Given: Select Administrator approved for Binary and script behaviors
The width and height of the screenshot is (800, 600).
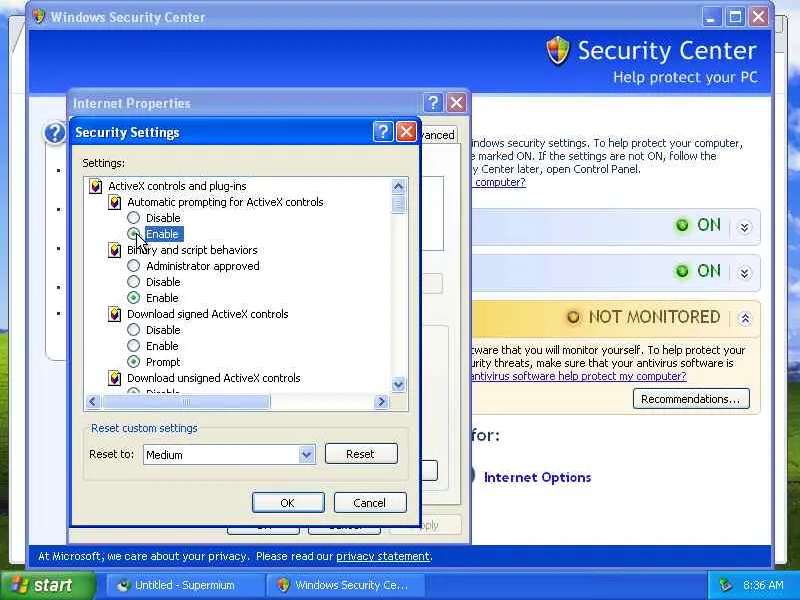Looking at the screenshot, I should point(134,266).
